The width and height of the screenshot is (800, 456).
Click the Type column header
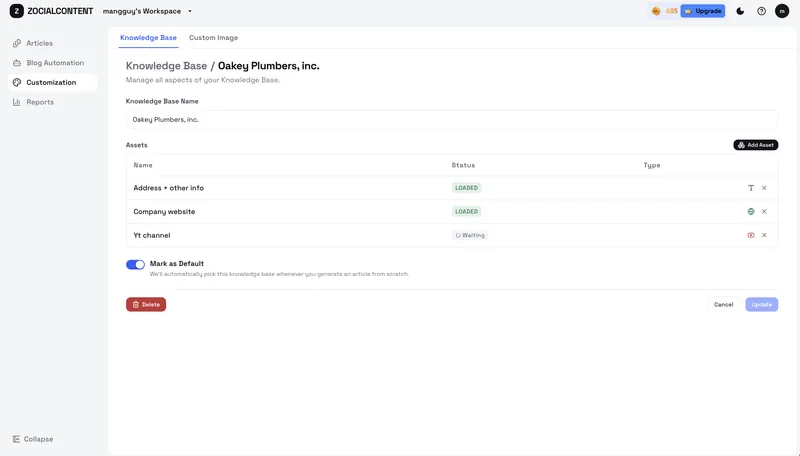point(652,165)
